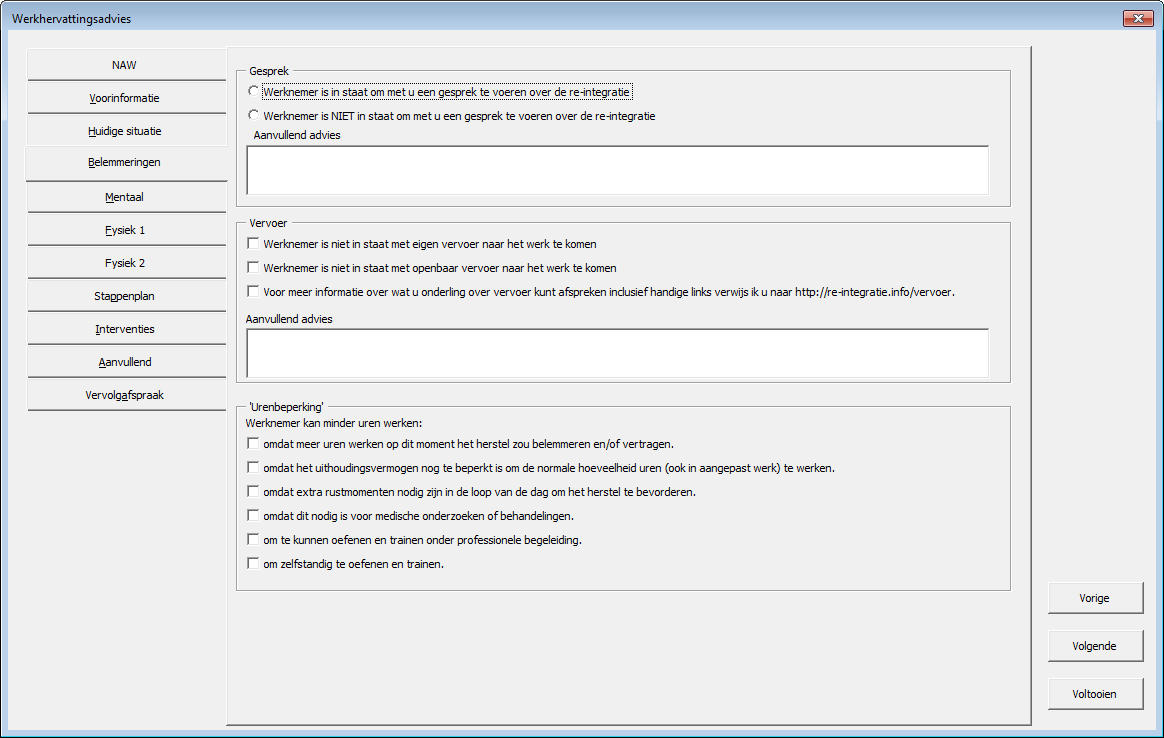Check the 'eigen vervoer' checkbox
Screen dimensions: 1164x738
point(254,244)
